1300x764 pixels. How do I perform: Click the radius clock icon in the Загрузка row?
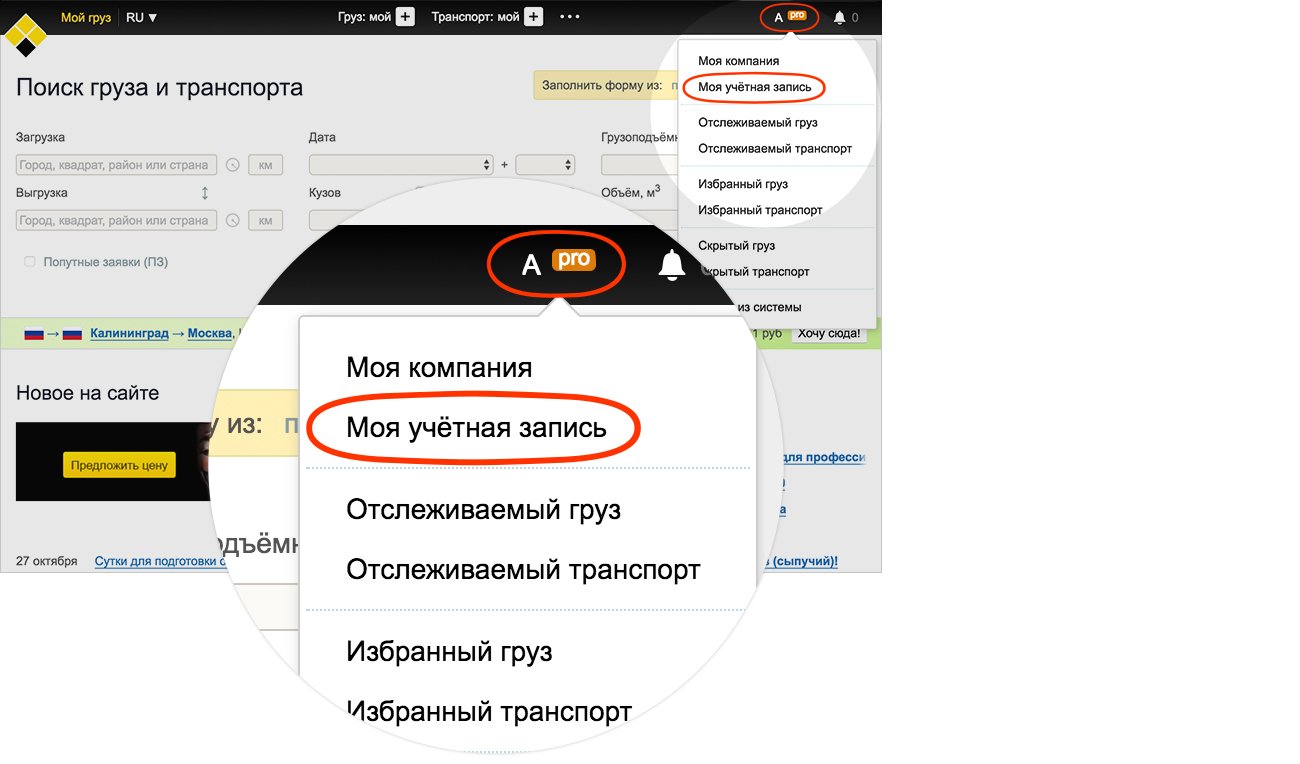coord(233,165)
